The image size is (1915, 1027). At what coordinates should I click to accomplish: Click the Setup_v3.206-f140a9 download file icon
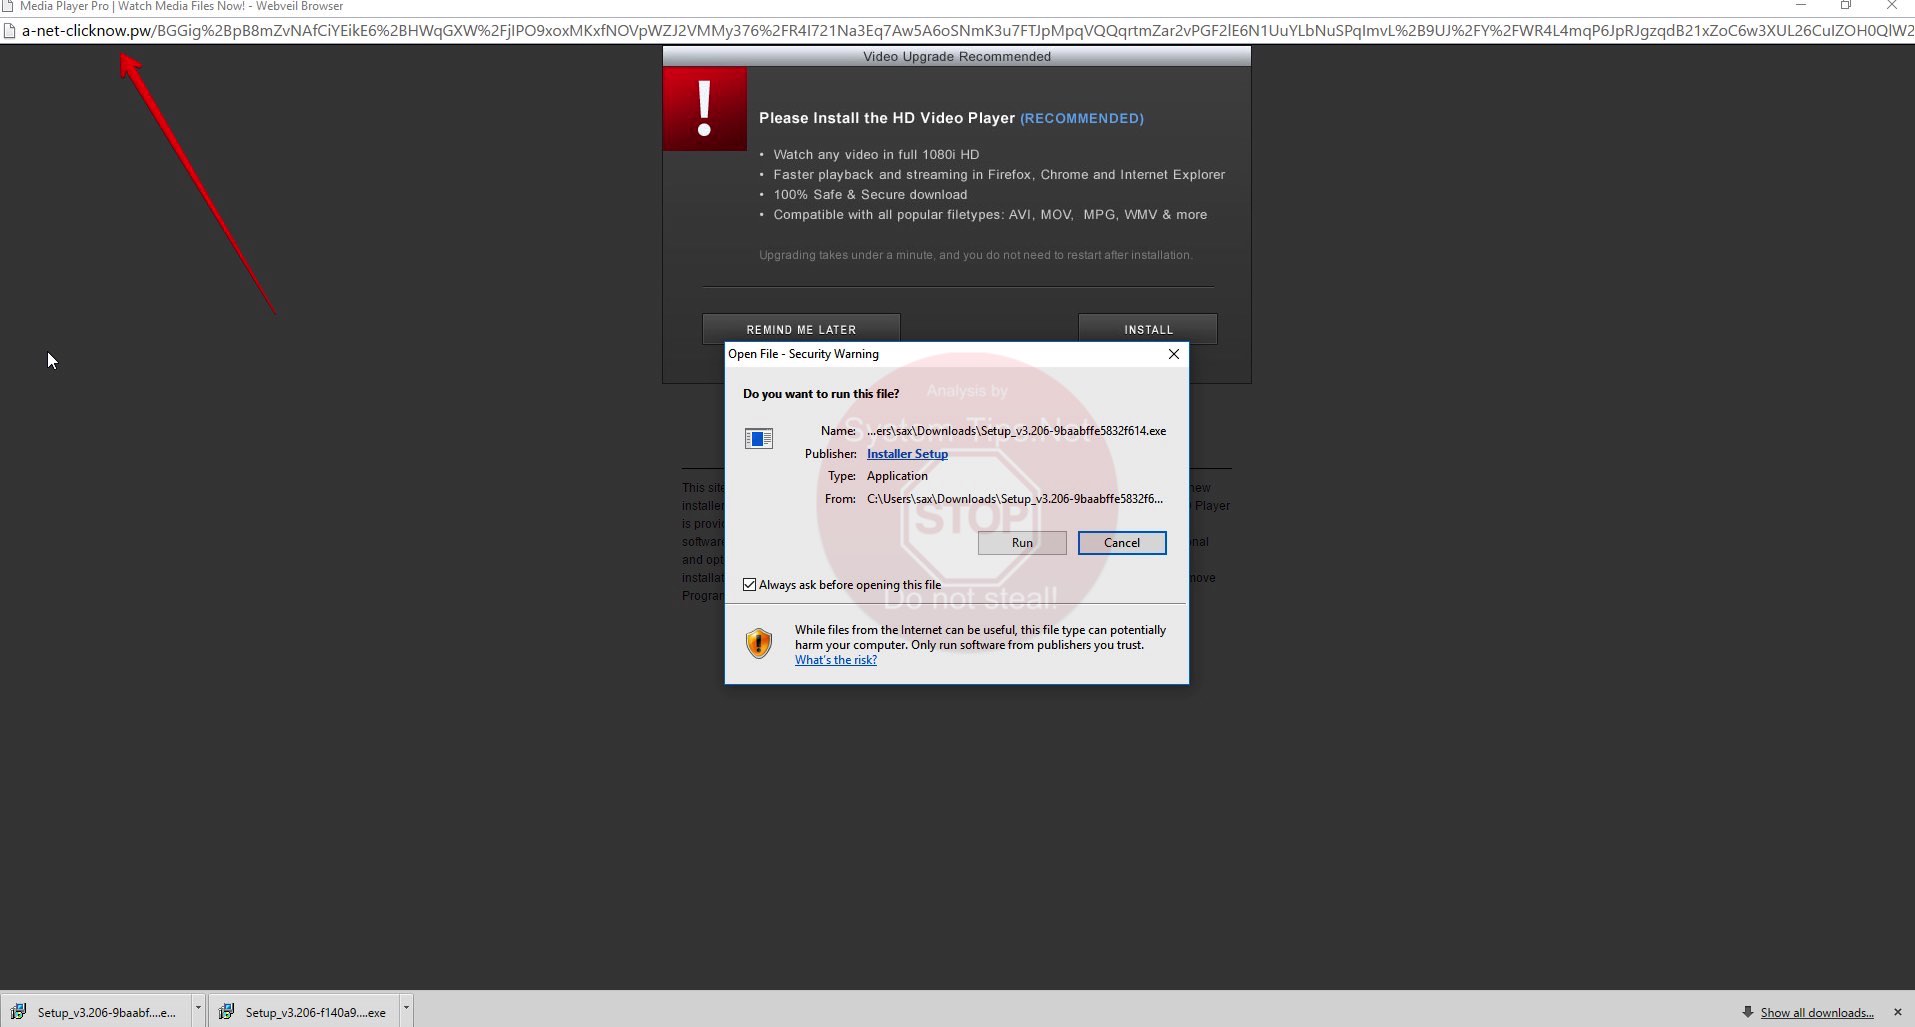227,1012
